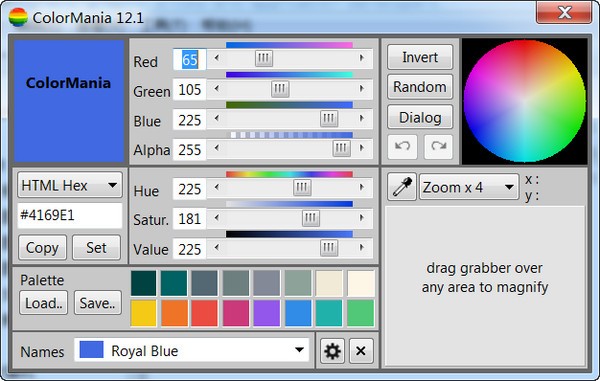Click the large blue color preview
This screenshot has width=600, height=381.
click(x=69, y=101)
